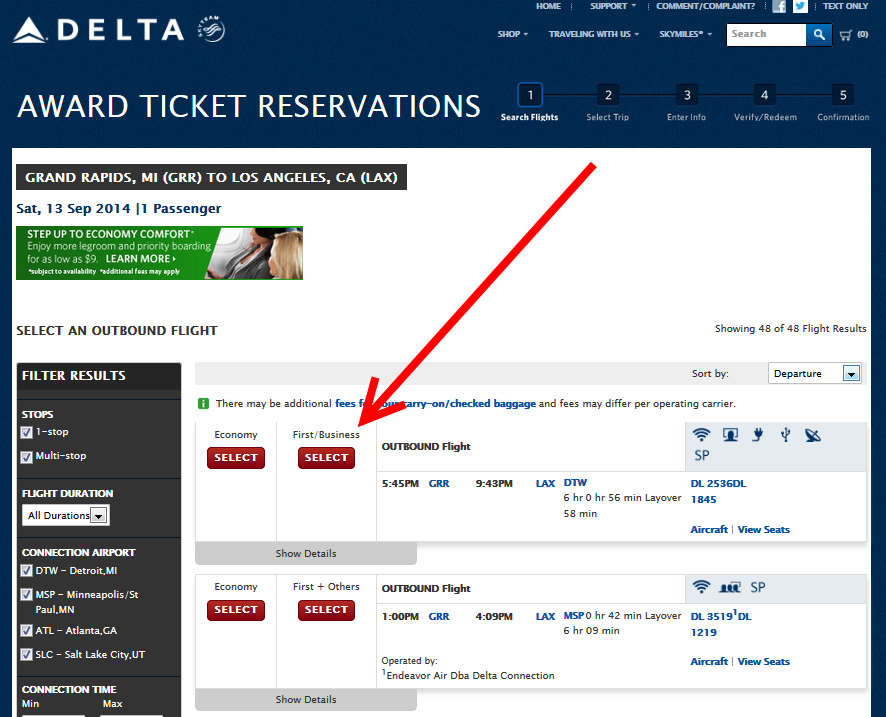Expand Show Details for first flight
886x717 pixels.
click(306, 554)
